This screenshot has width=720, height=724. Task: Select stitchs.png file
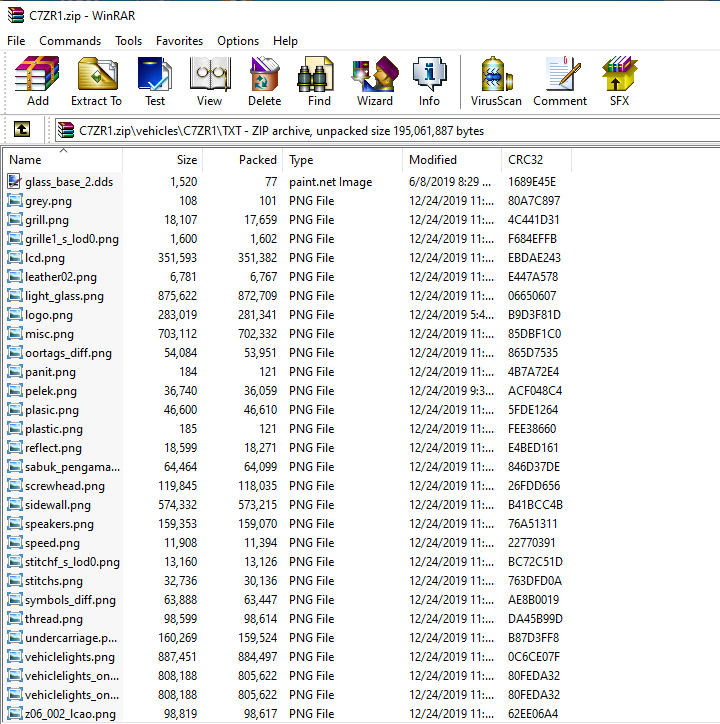coord(54,581)
